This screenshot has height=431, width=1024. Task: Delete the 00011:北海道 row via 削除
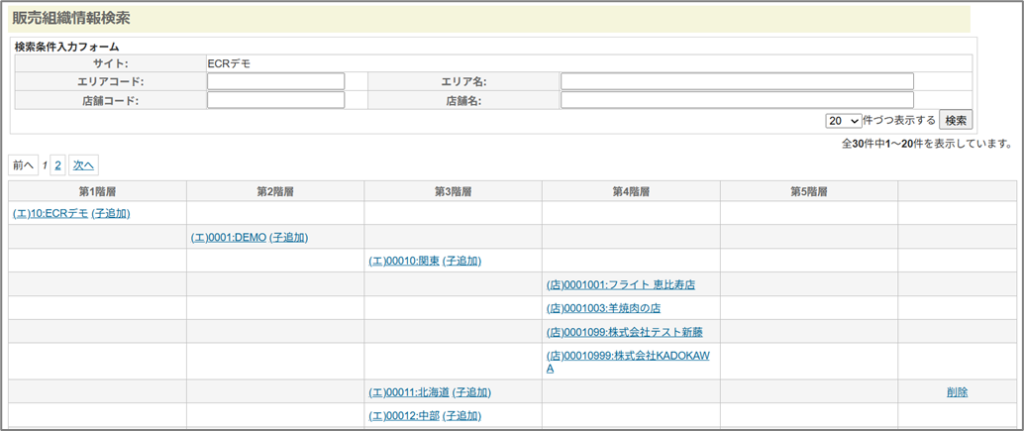[957, 392]
